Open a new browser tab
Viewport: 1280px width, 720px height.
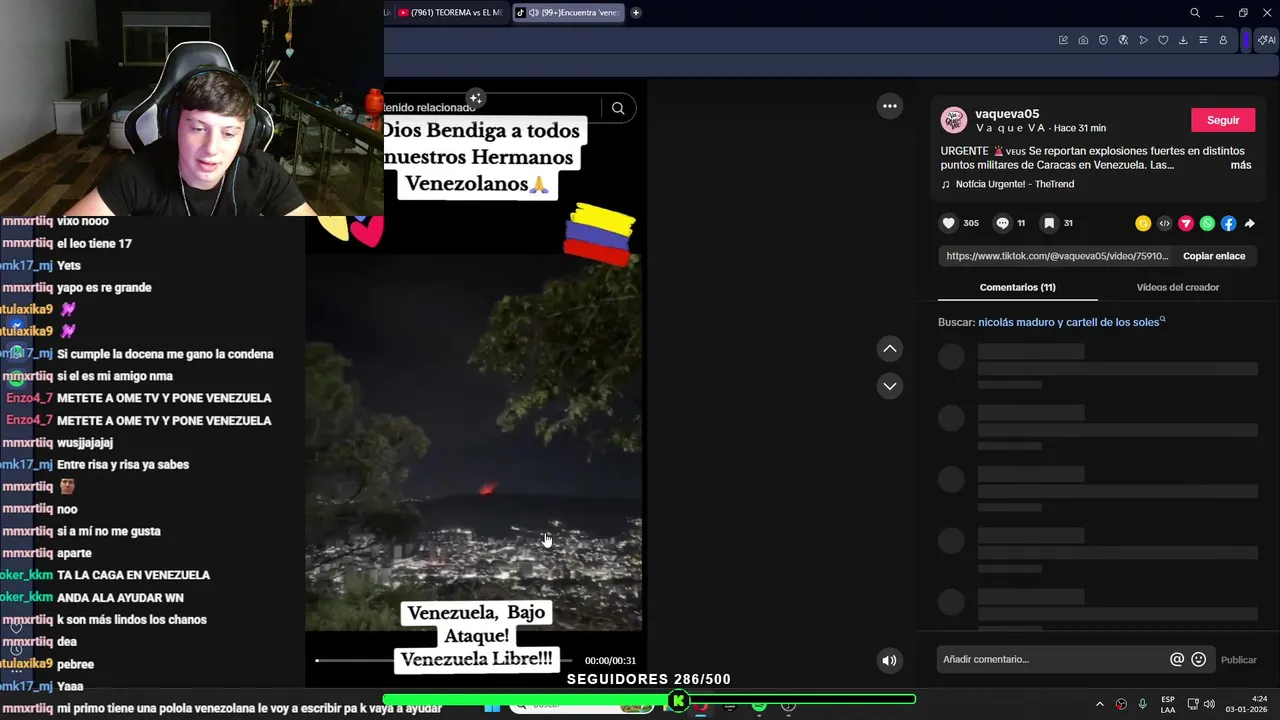point(636,13)
